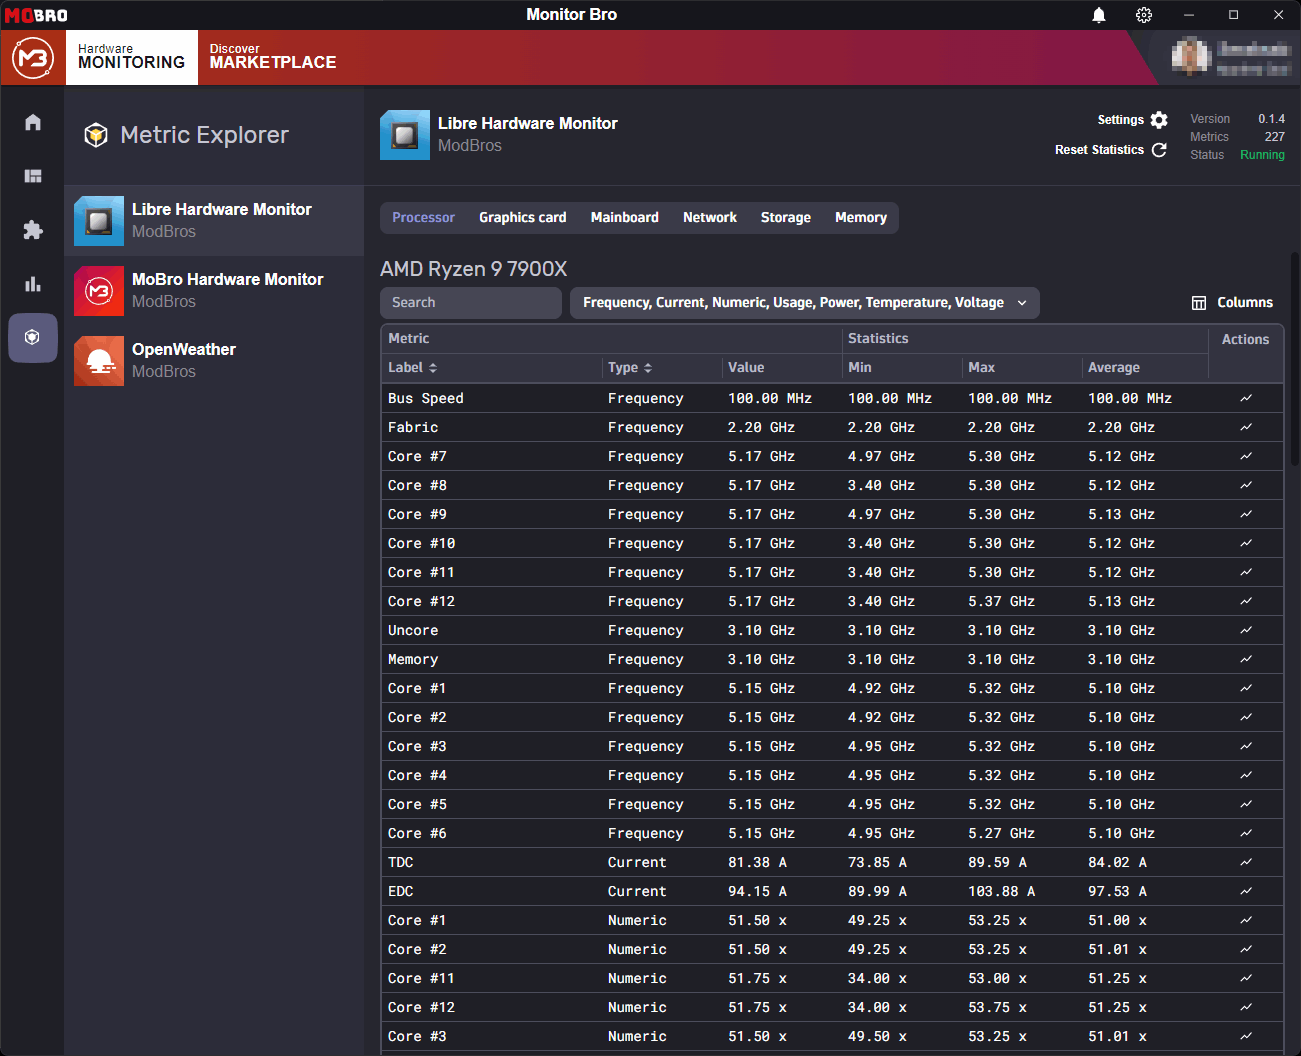Click the Core #9 average 5.13 GHz
Viewport: 1301px width, 1056px height.
(x=1121, y=514)
